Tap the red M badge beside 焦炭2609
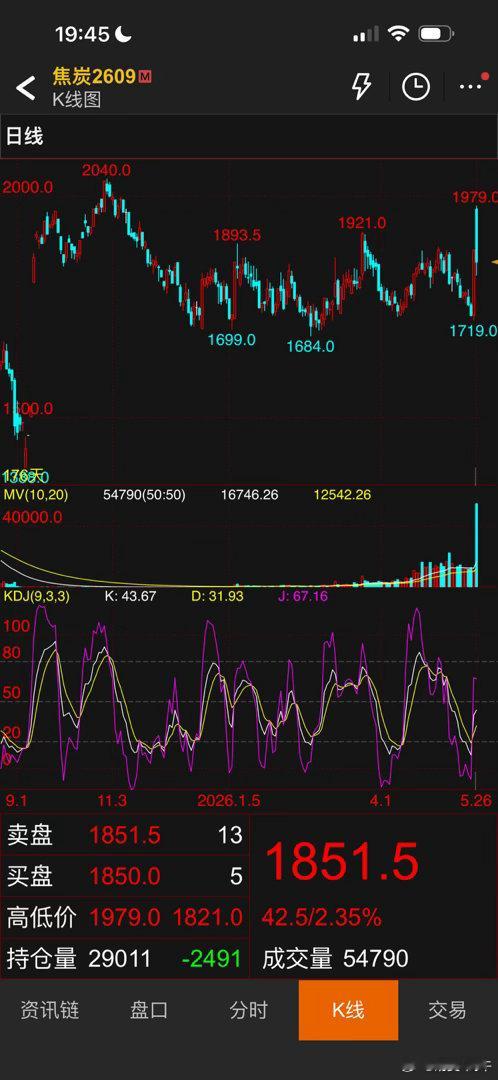498x1080 pixels. coord(145,76)
